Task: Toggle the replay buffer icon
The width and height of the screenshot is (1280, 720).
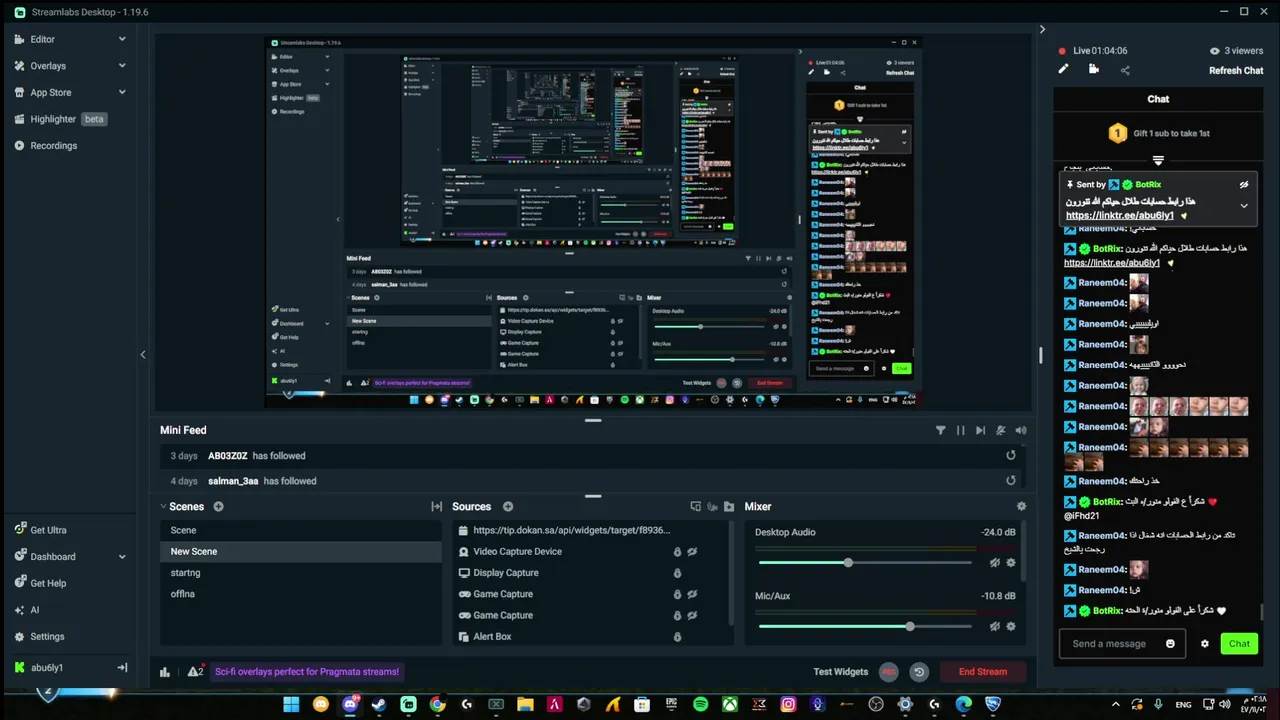Action: tap(919, 672)
